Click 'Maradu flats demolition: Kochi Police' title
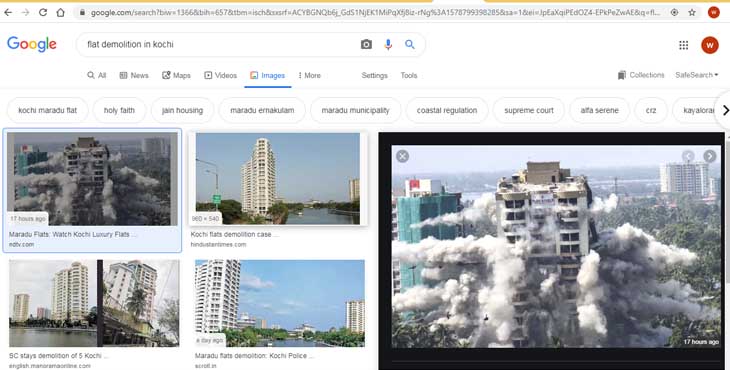730x370 pixels. [255, 356]
